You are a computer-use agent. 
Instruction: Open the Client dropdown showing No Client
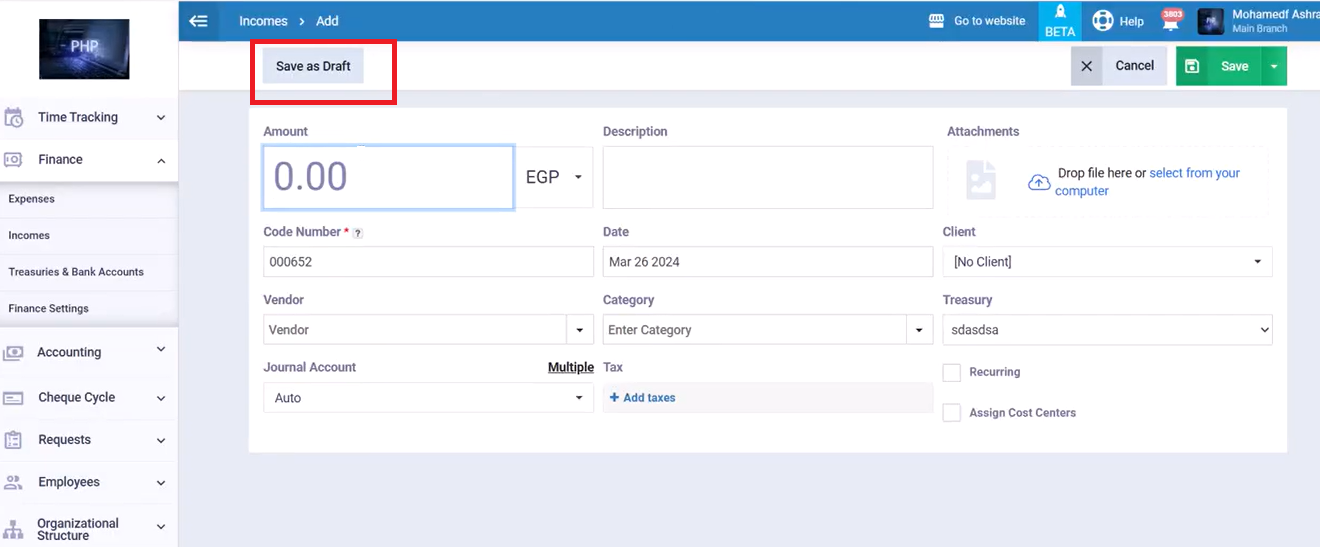pyautogui.click(x=1107, y=262)
